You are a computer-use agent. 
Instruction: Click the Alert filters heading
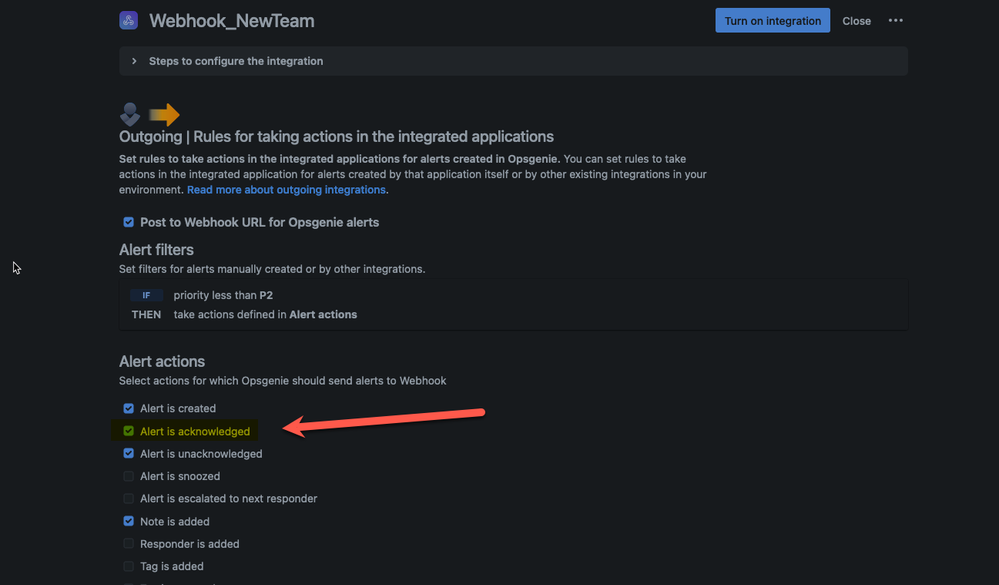[156, 250]
